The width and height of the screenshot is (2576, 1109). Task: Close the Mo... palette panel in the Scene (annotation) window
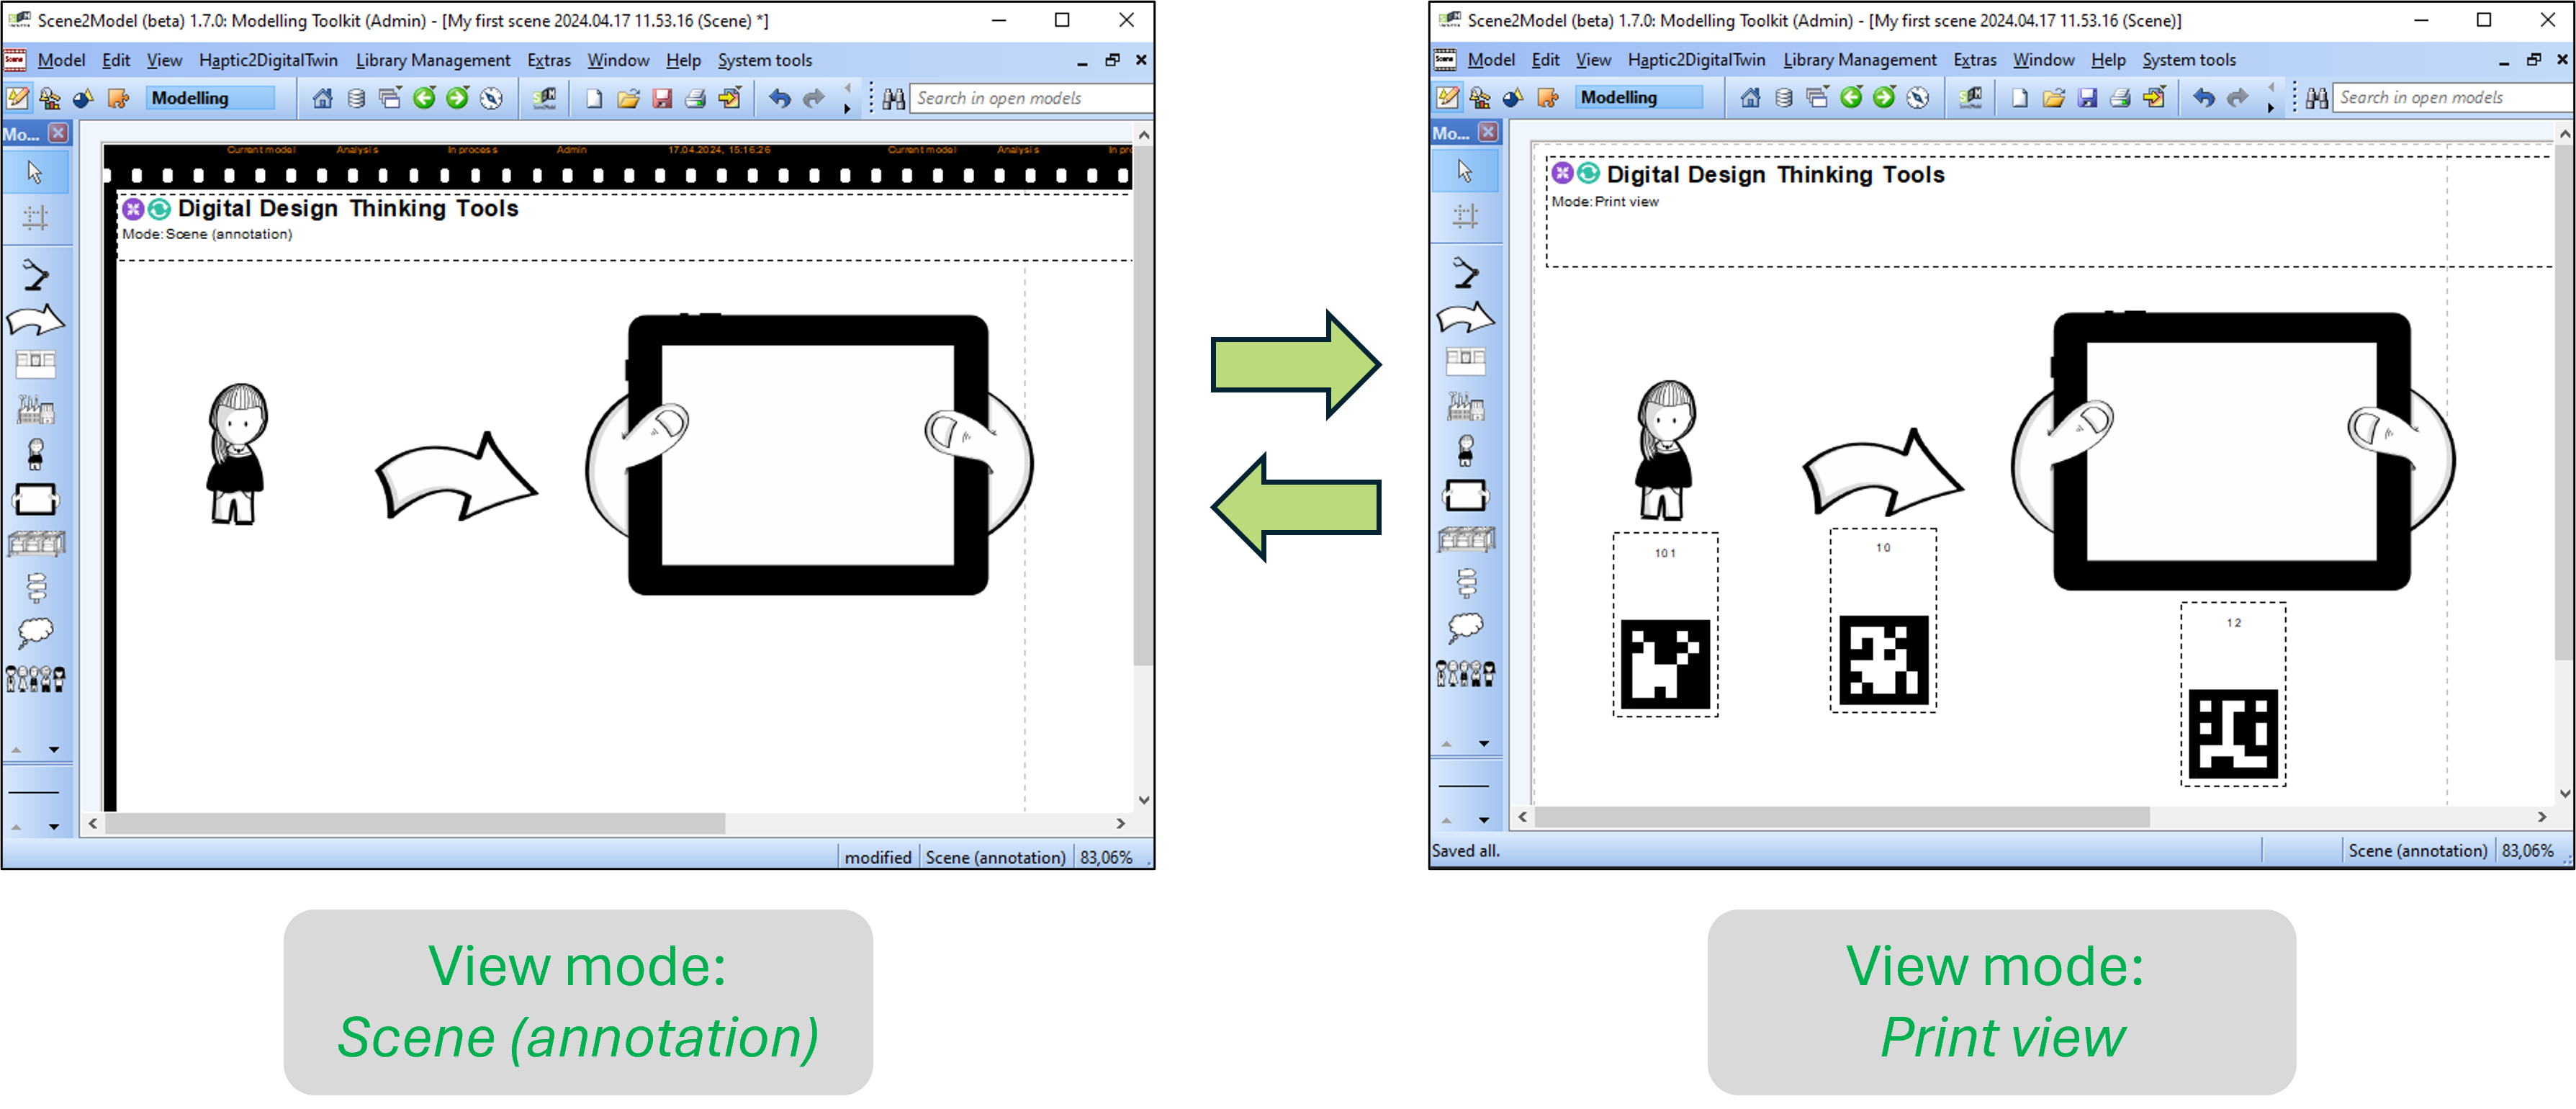tap(59, 133)
